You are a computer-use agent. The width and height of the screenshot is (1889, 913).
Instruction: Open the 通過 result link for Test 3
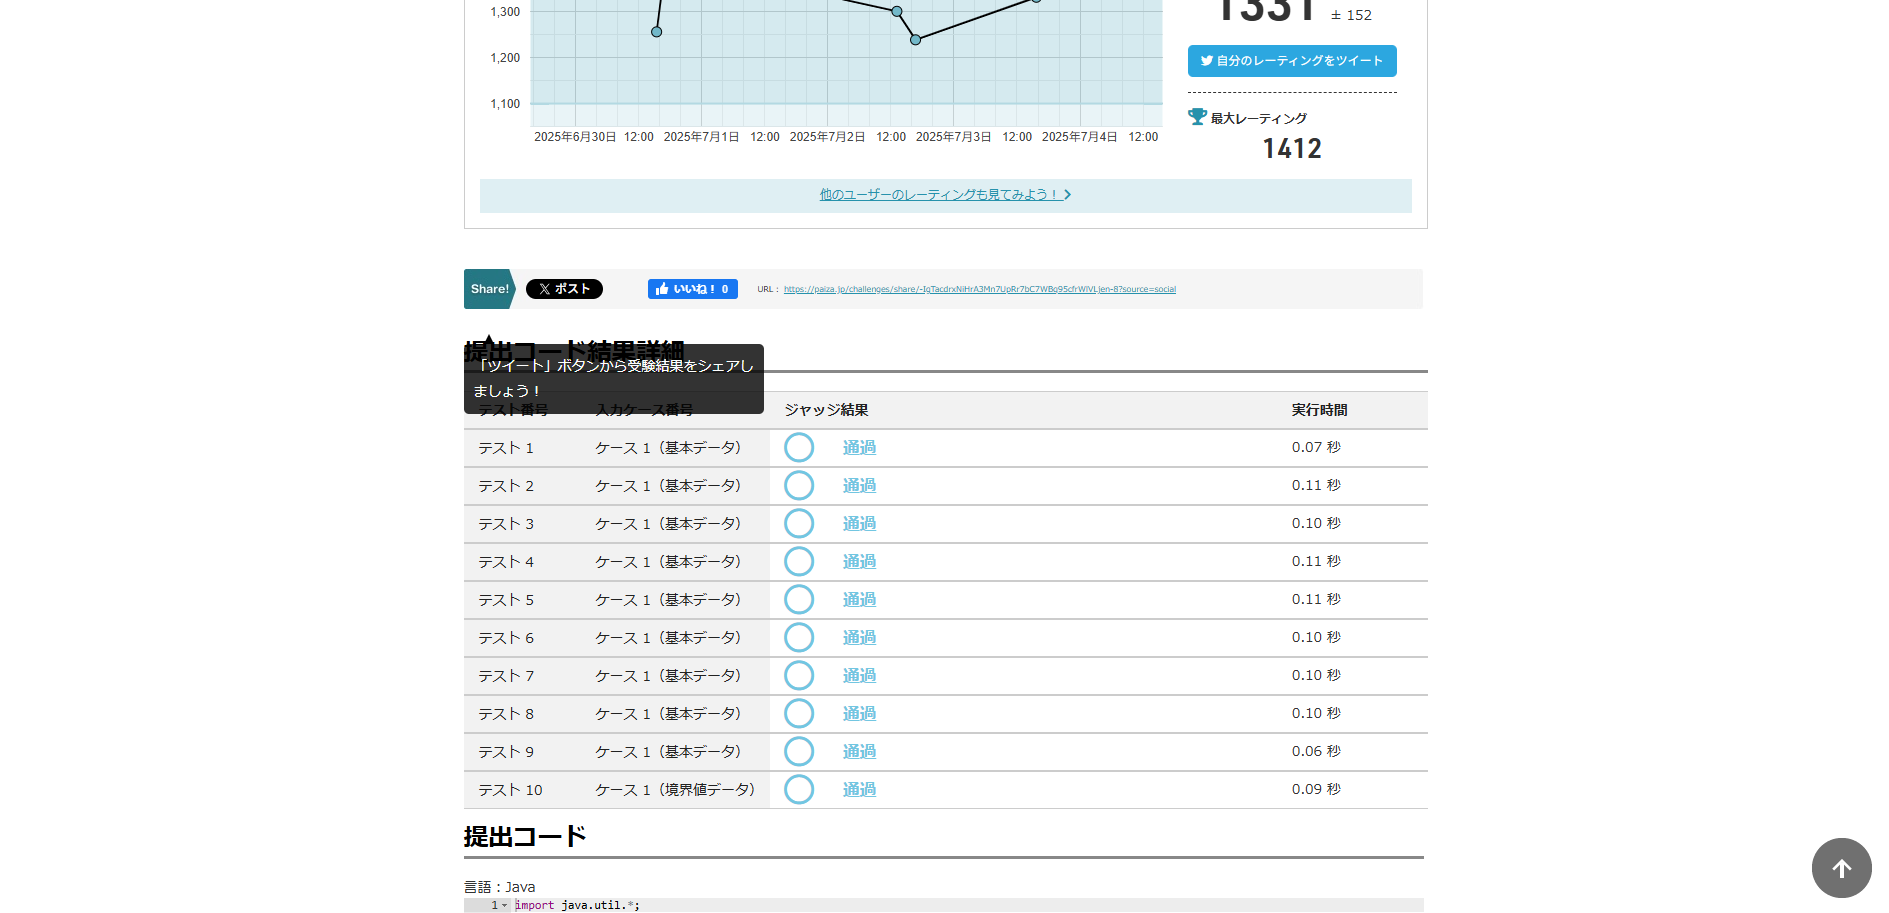pos(859,524)
